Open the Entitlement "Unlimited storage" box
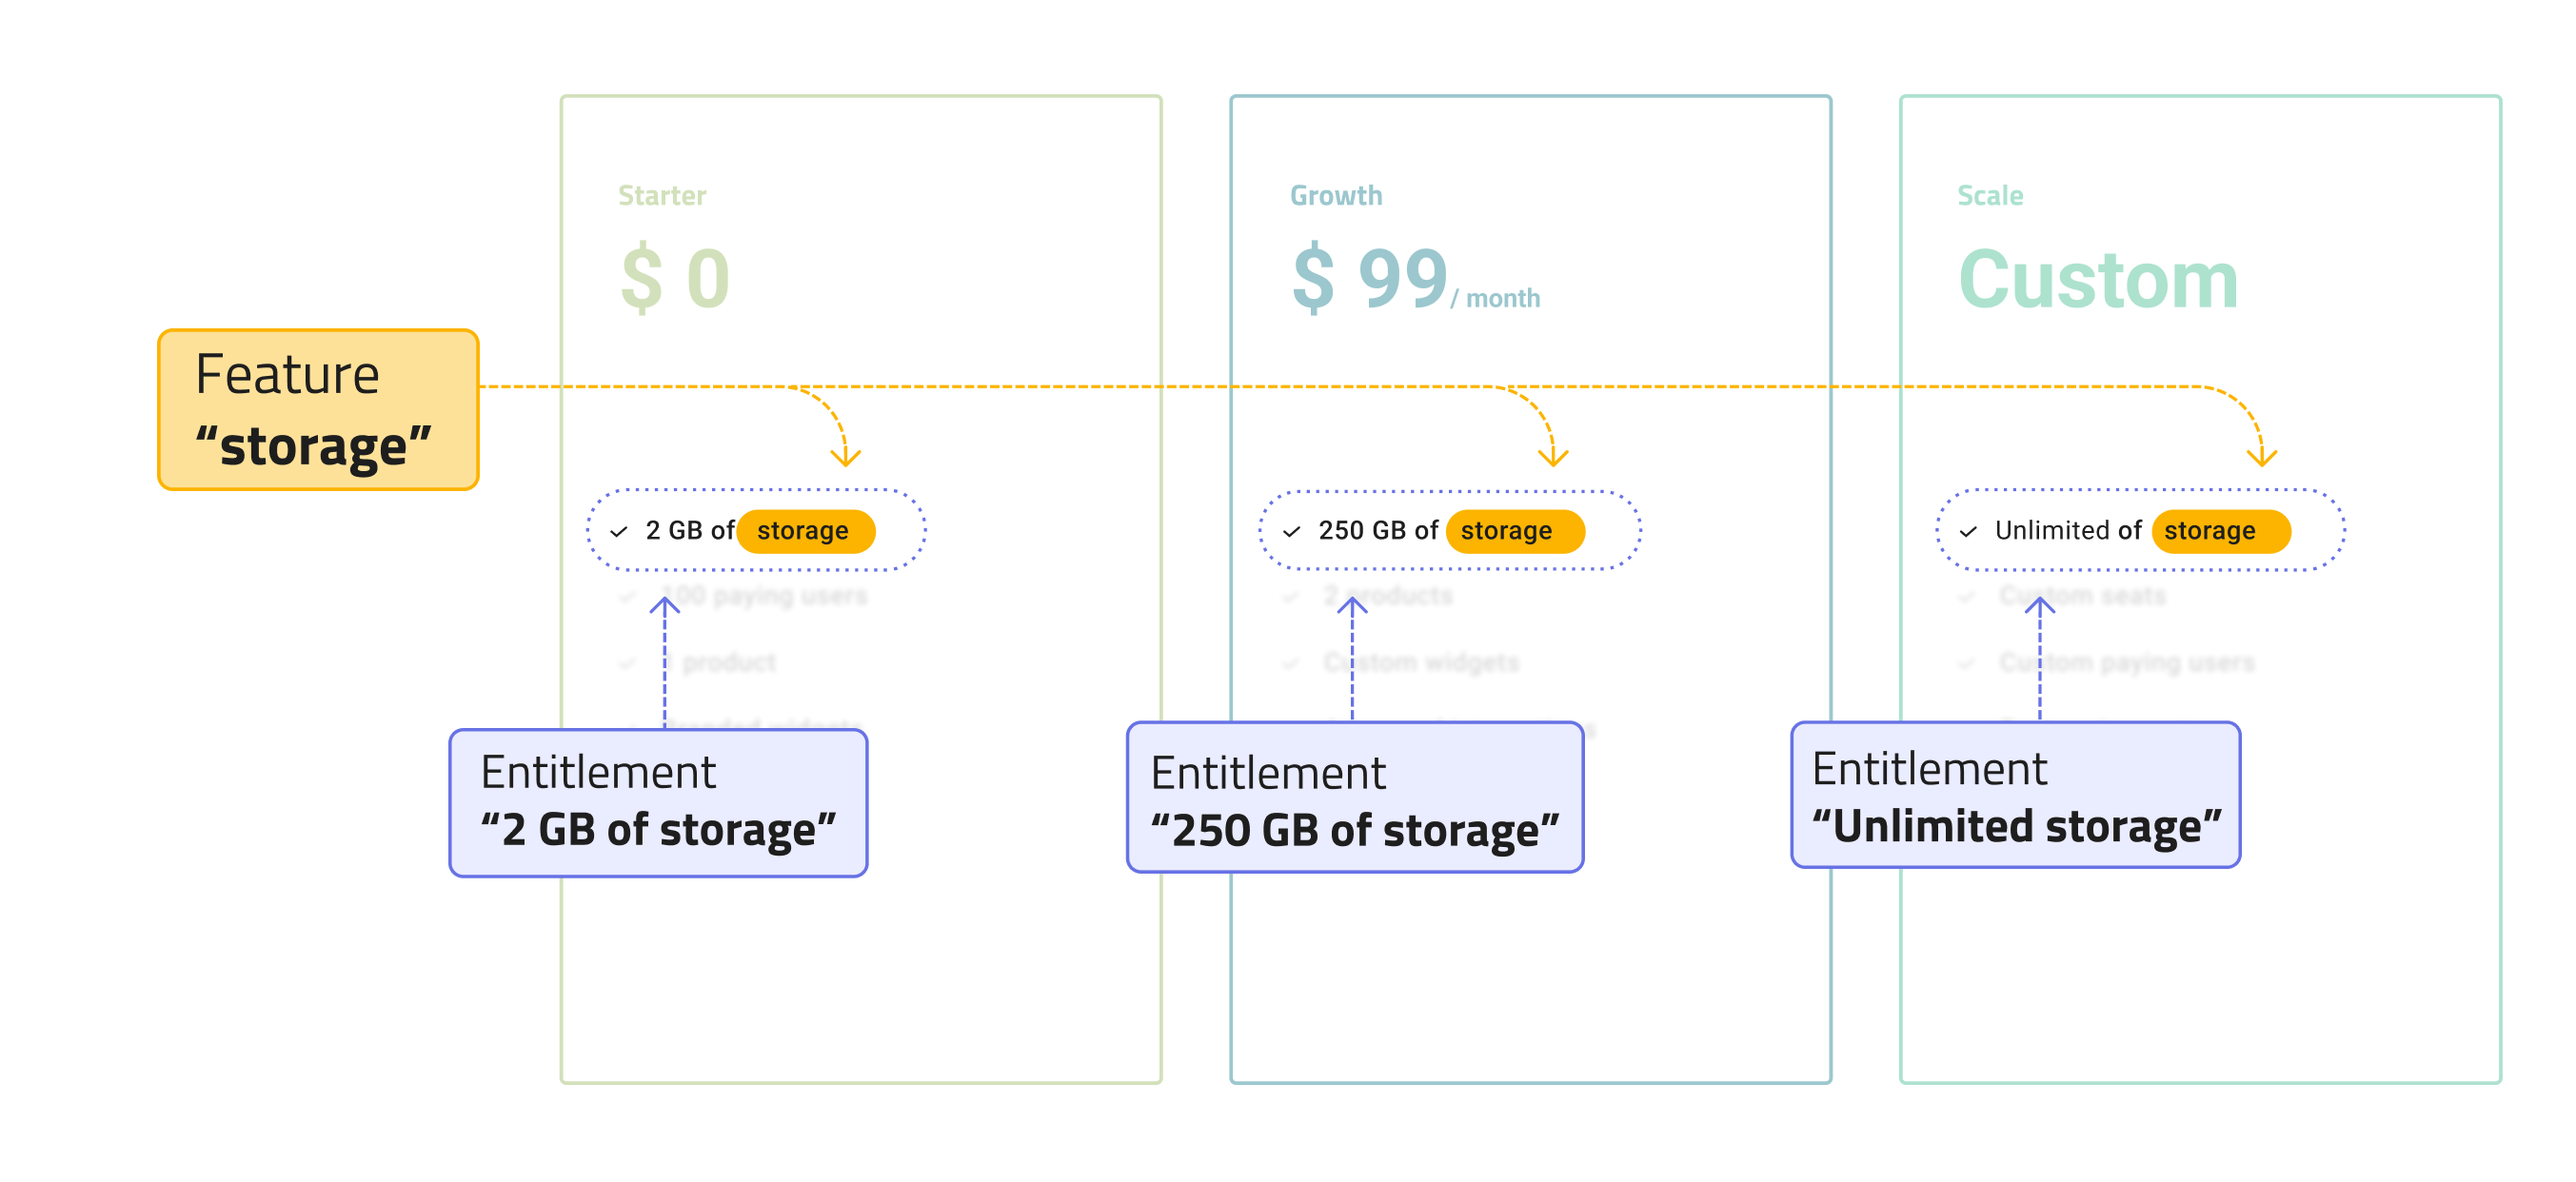This screenshot has width=2576, height=1182. coord(2014,795)
